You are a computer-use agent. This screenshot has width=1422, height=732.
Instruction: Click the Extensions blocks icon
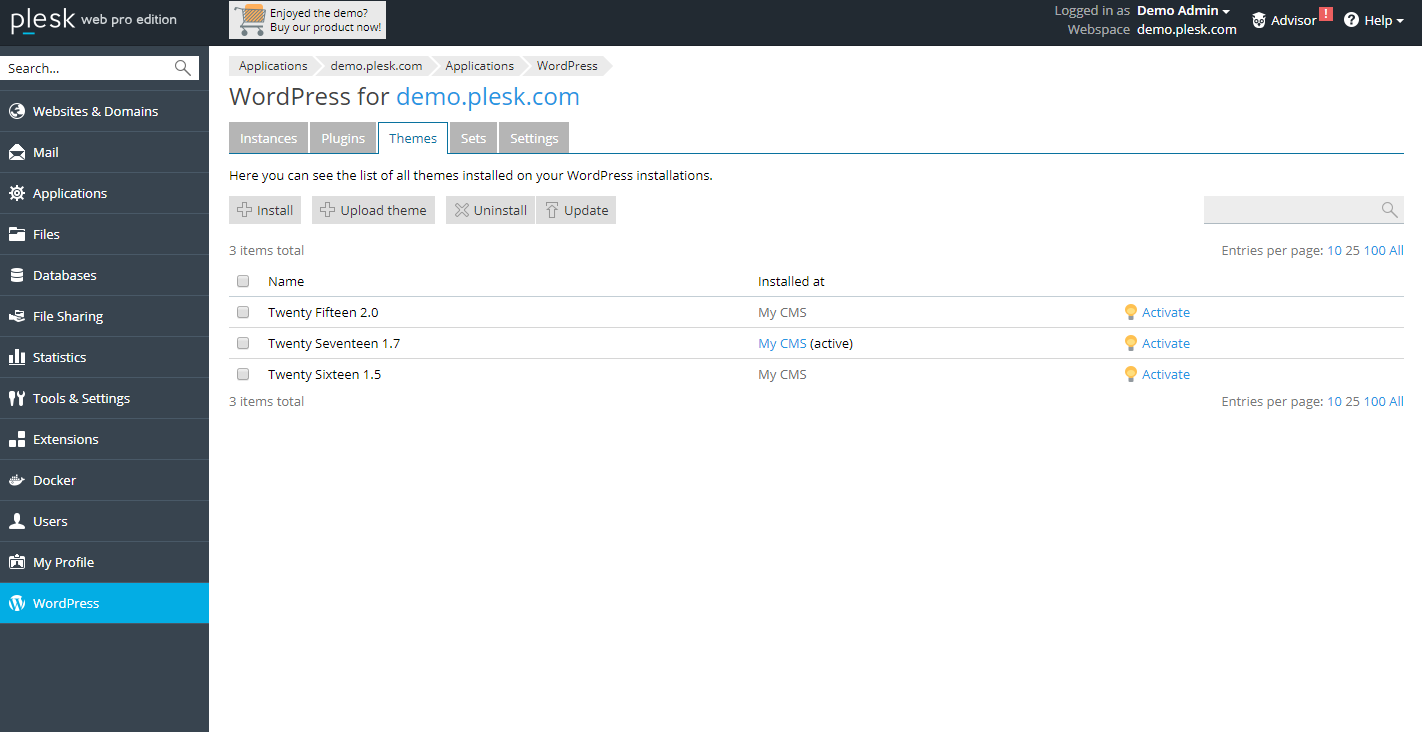[x=17, y=439]
